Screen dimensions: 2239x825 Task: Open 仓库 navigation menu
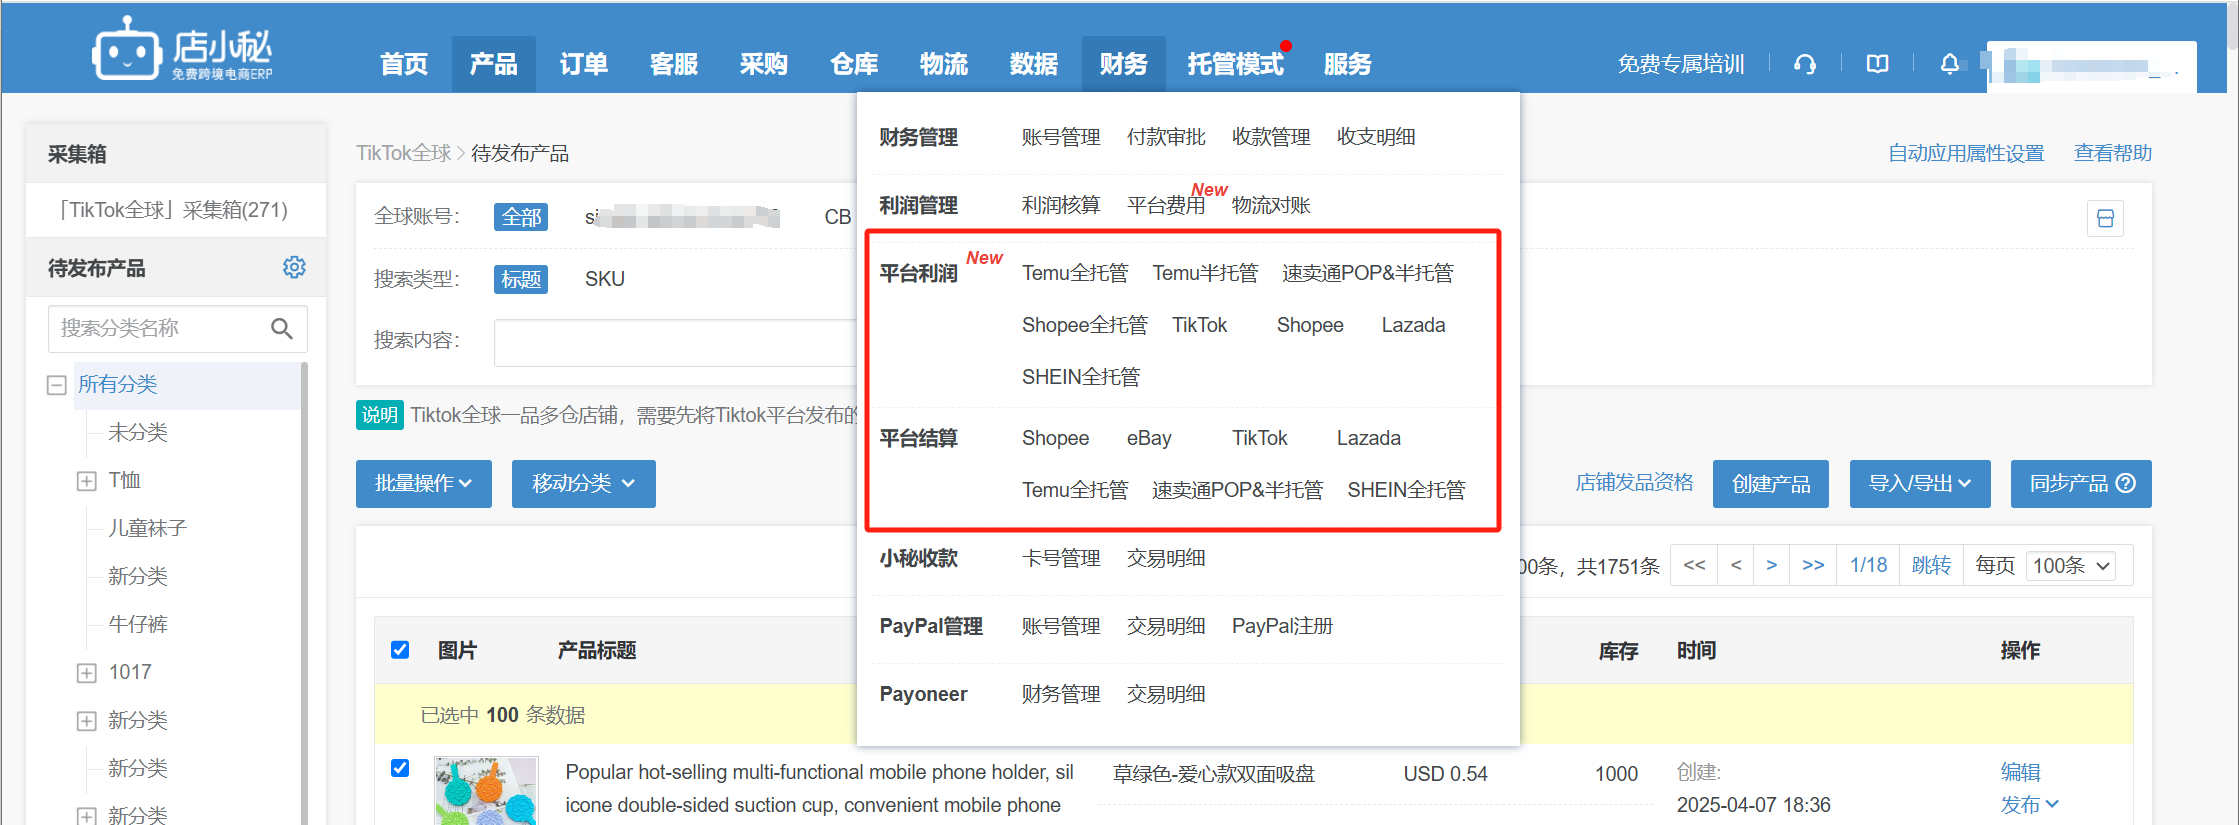tap(854, 64)
